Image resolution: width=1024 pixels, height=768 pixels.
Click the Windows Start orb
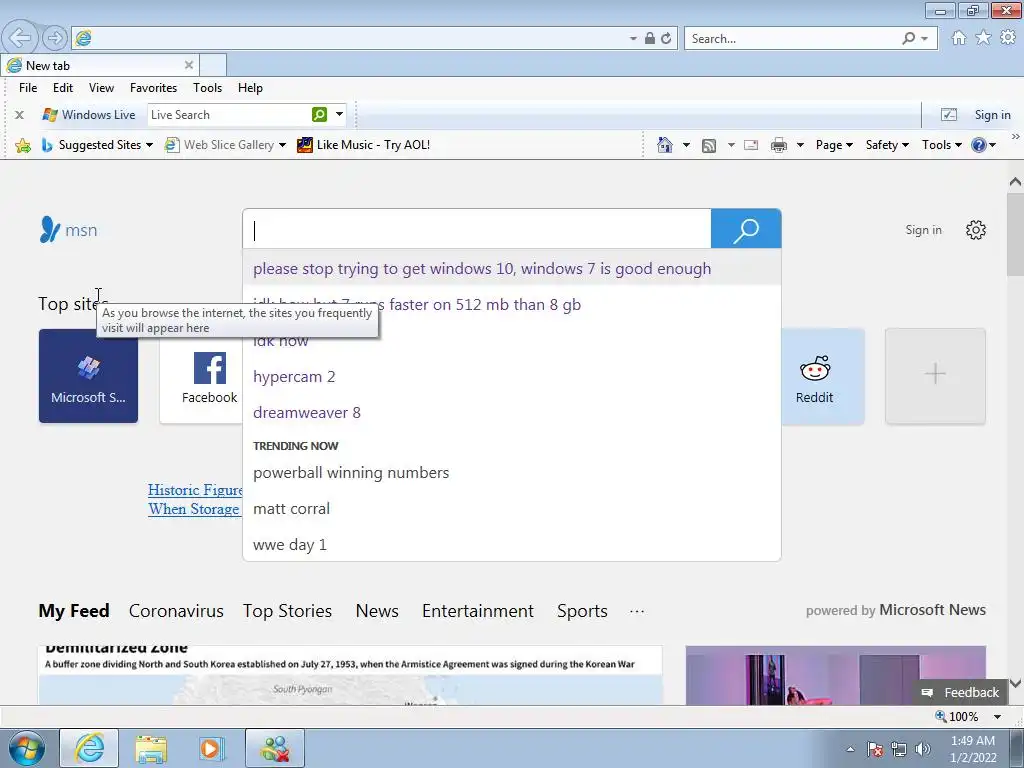tap(27, 748)
